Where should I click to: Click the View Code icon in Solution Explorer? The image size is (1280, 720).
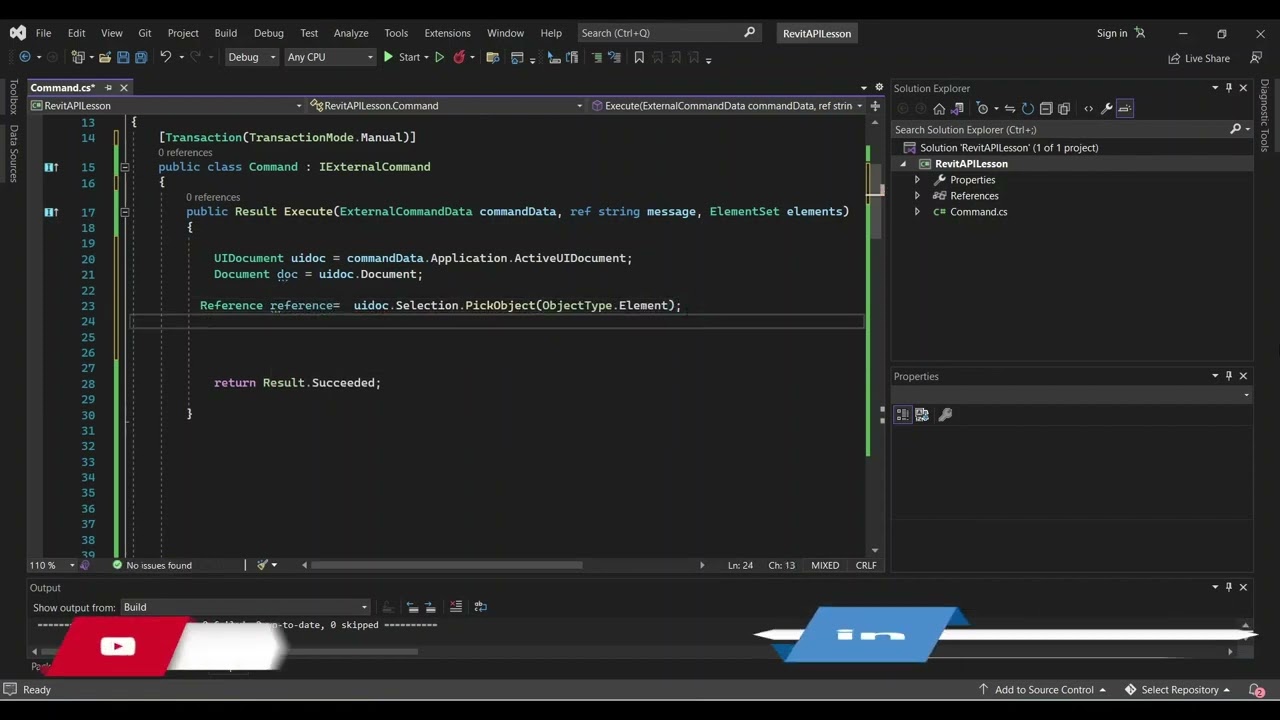(1089, 108)
